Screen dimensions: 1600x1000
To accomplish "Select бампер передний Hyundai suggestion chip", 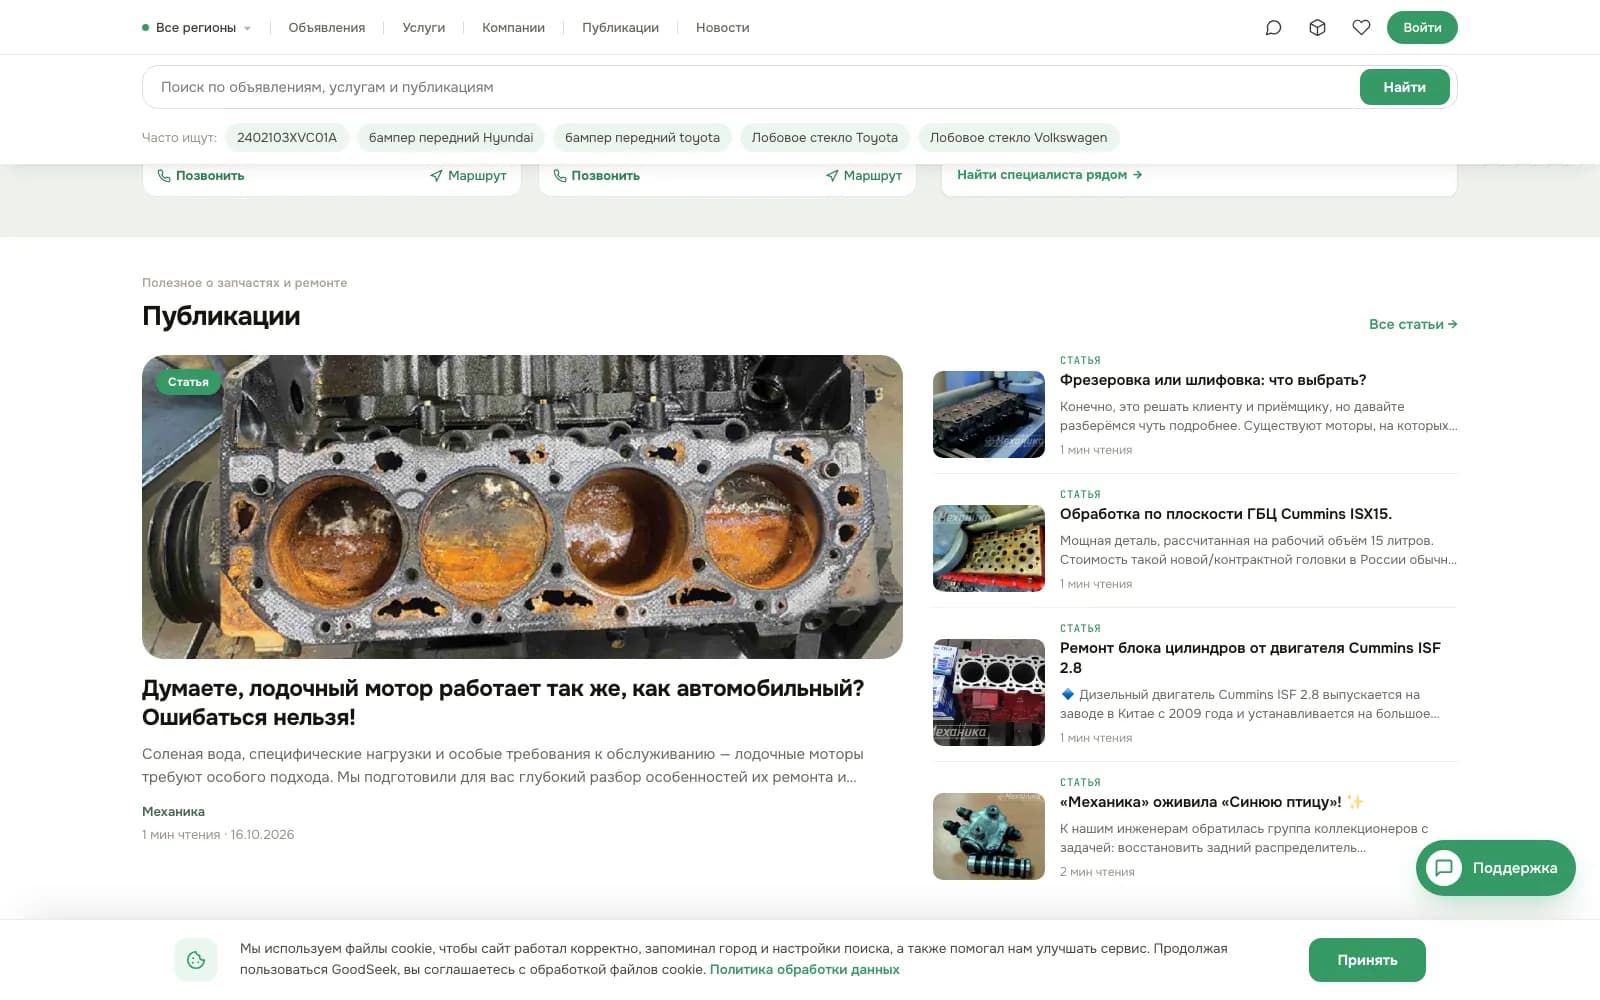I will tap(451, 138).
